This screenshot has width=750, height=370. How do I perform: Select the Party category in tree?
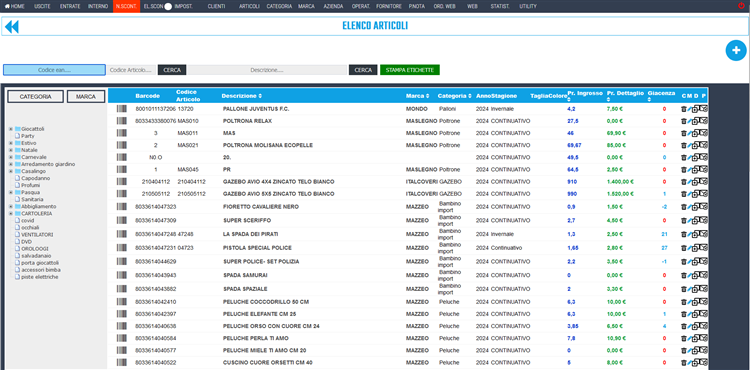28,136
